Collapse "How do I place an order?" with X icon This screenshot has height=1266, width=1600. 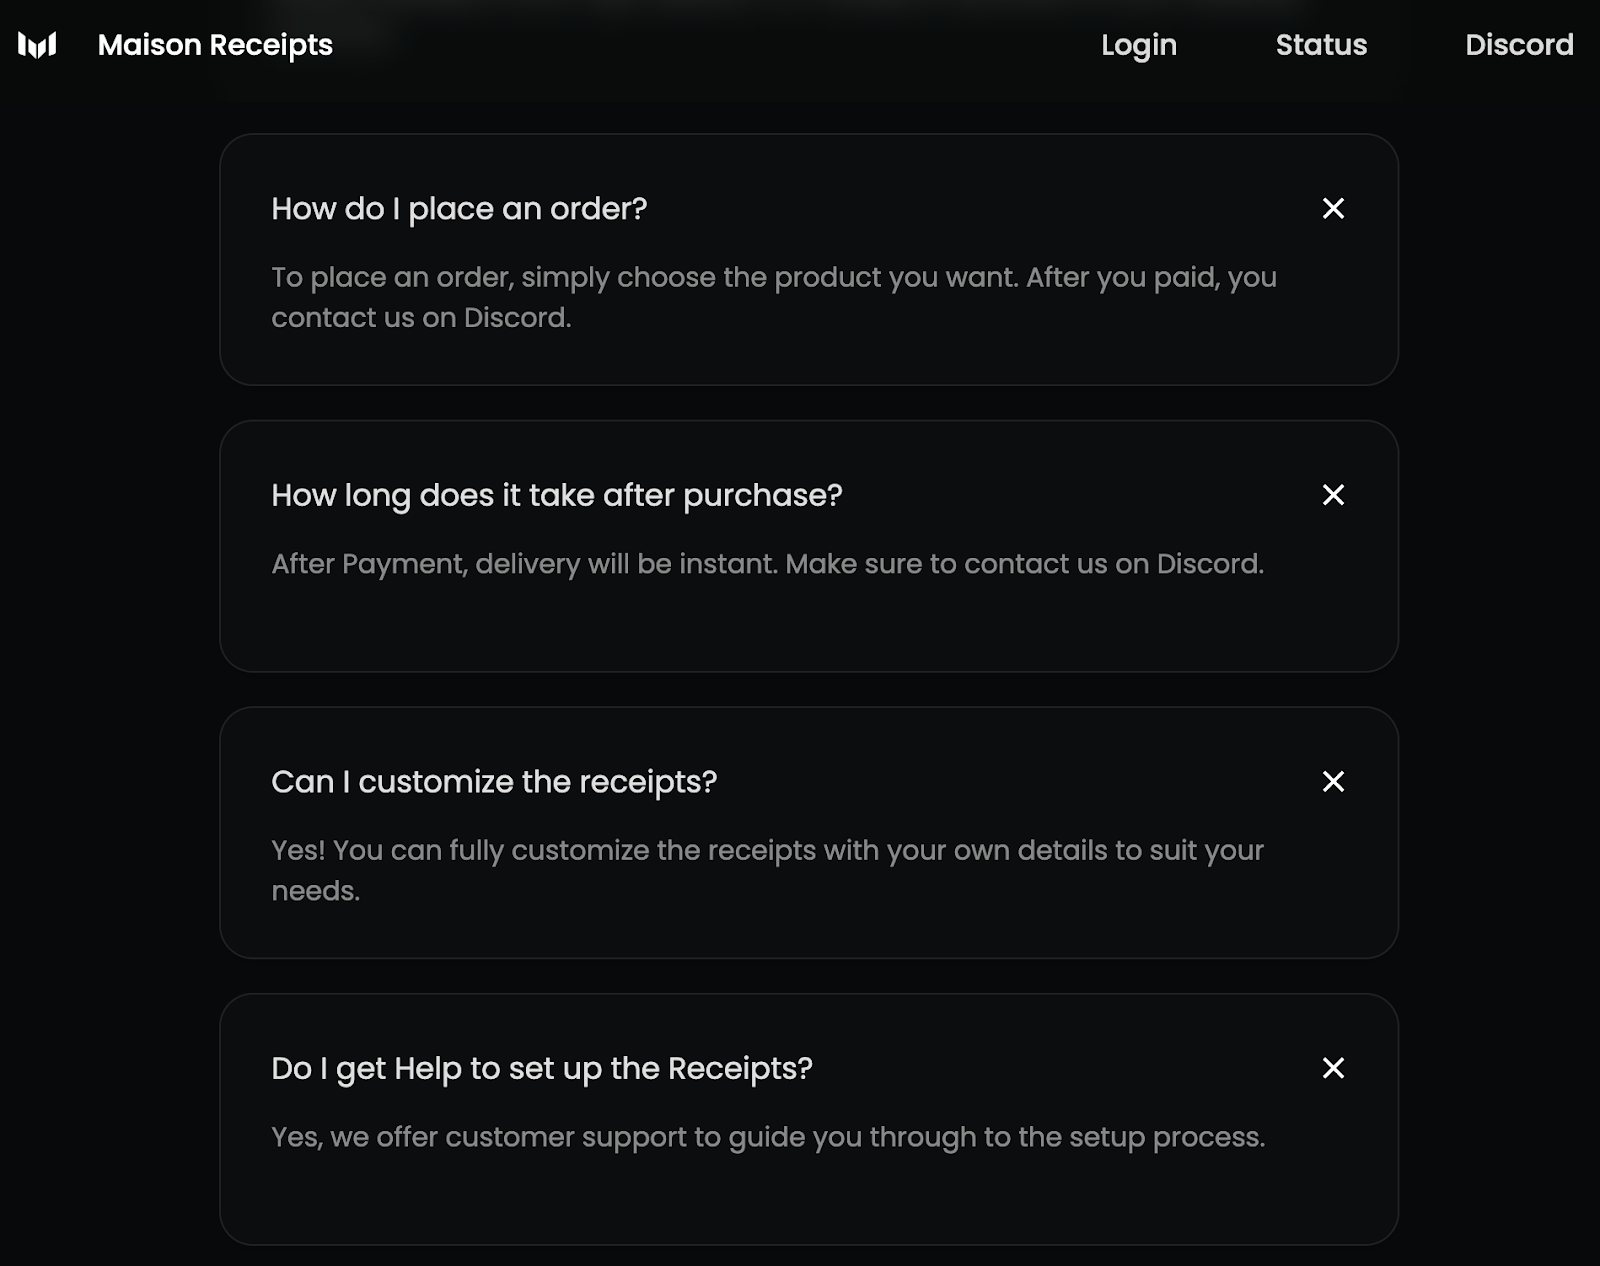1333,208
